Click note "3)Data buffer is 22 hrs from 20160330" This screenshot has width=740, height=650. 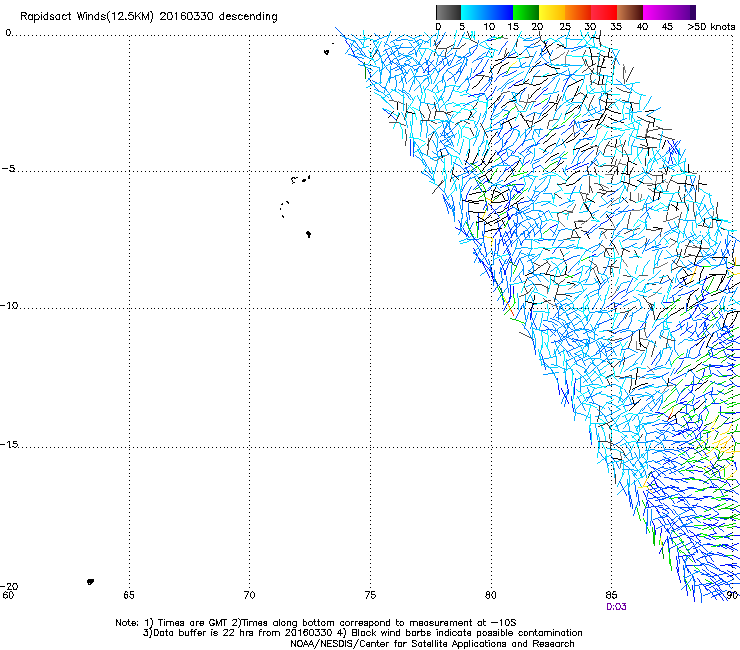pyautogui.click(x=237, y=633)
